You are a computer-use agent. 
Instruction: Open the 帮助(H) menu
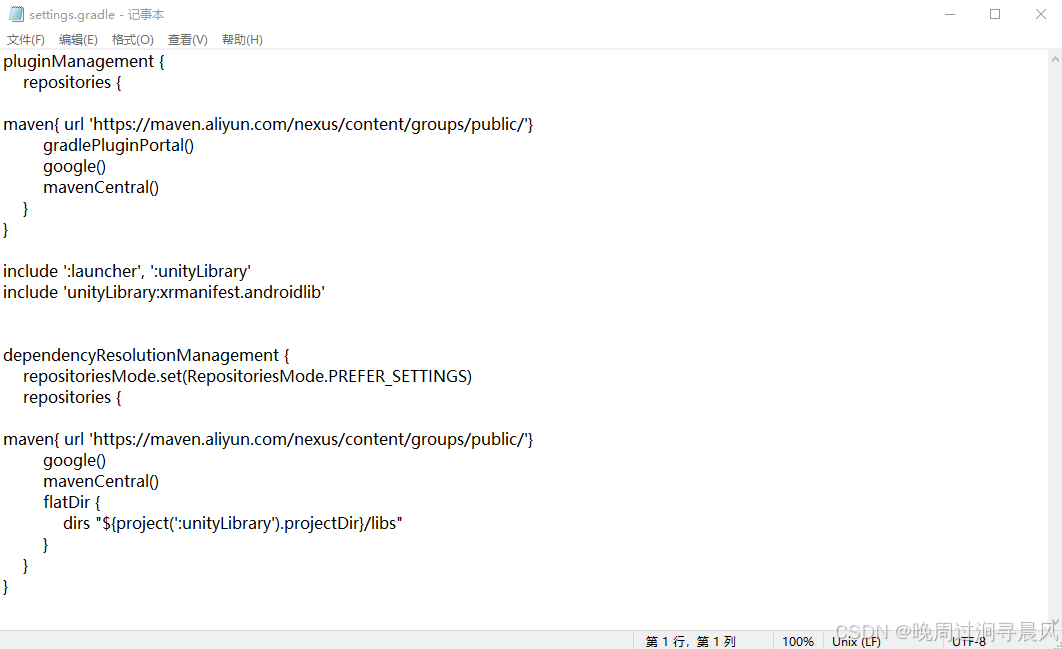point(241,39)
